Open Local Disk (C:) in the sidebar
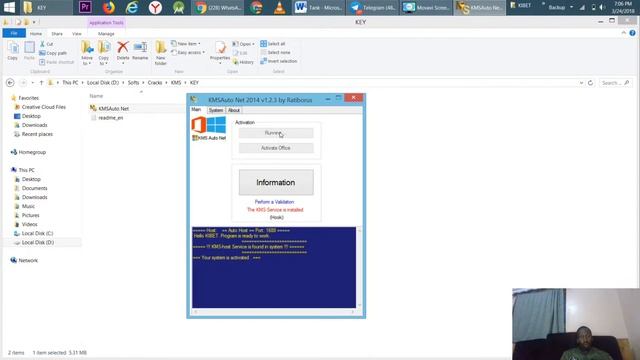The width and height of the screenshot is (640, 360). [x=37, y=233]
